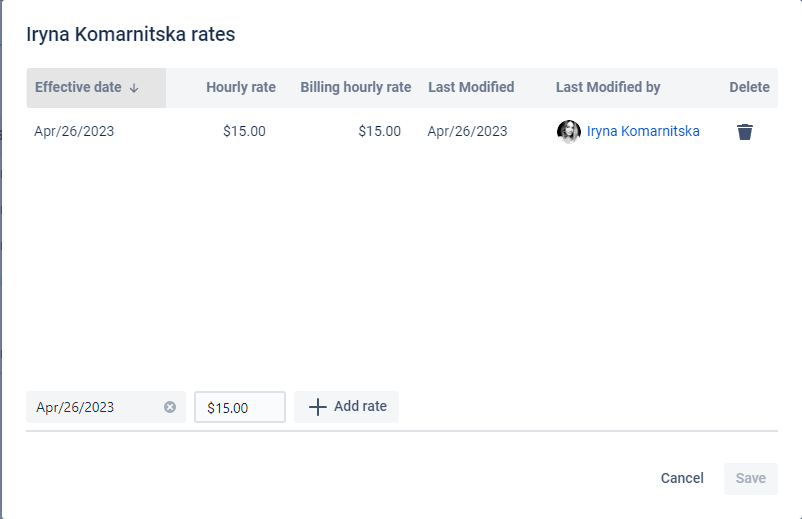Viewport: 802px width, 519px height.
Task: Click the Delete column header
Action: tap(749, 87)
